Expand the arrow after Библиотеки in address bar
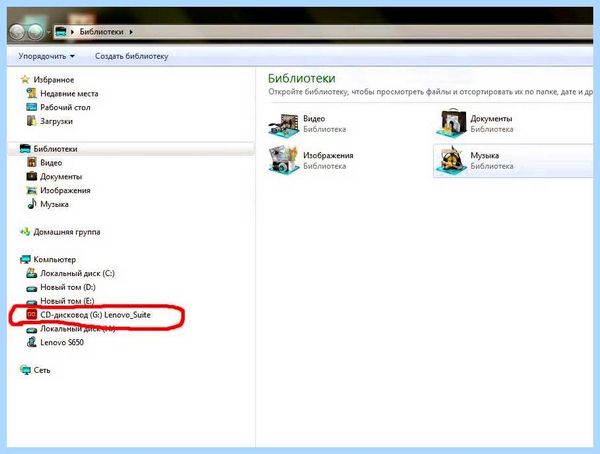Image resolution: width=600 pixels, height=454 pixels. pos(131,32)
